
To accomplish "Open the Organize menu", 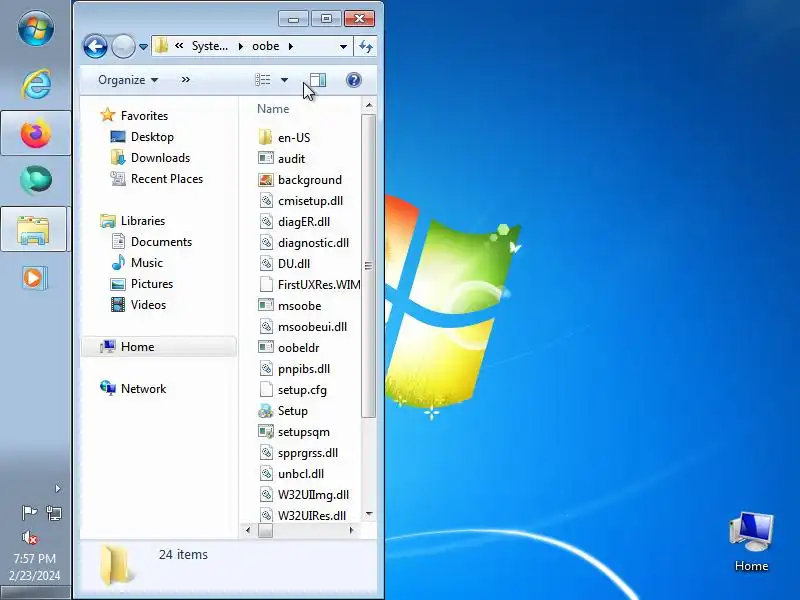I will 128,80.
